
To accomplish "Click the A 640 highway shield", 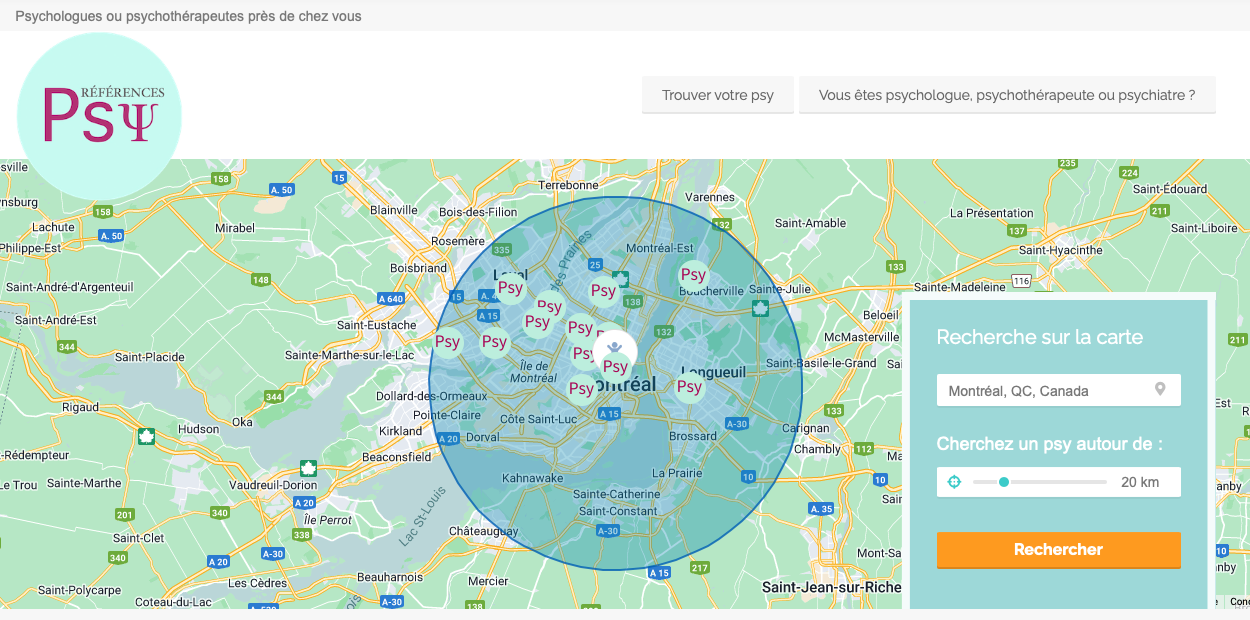I will click(x=391, y=299).
